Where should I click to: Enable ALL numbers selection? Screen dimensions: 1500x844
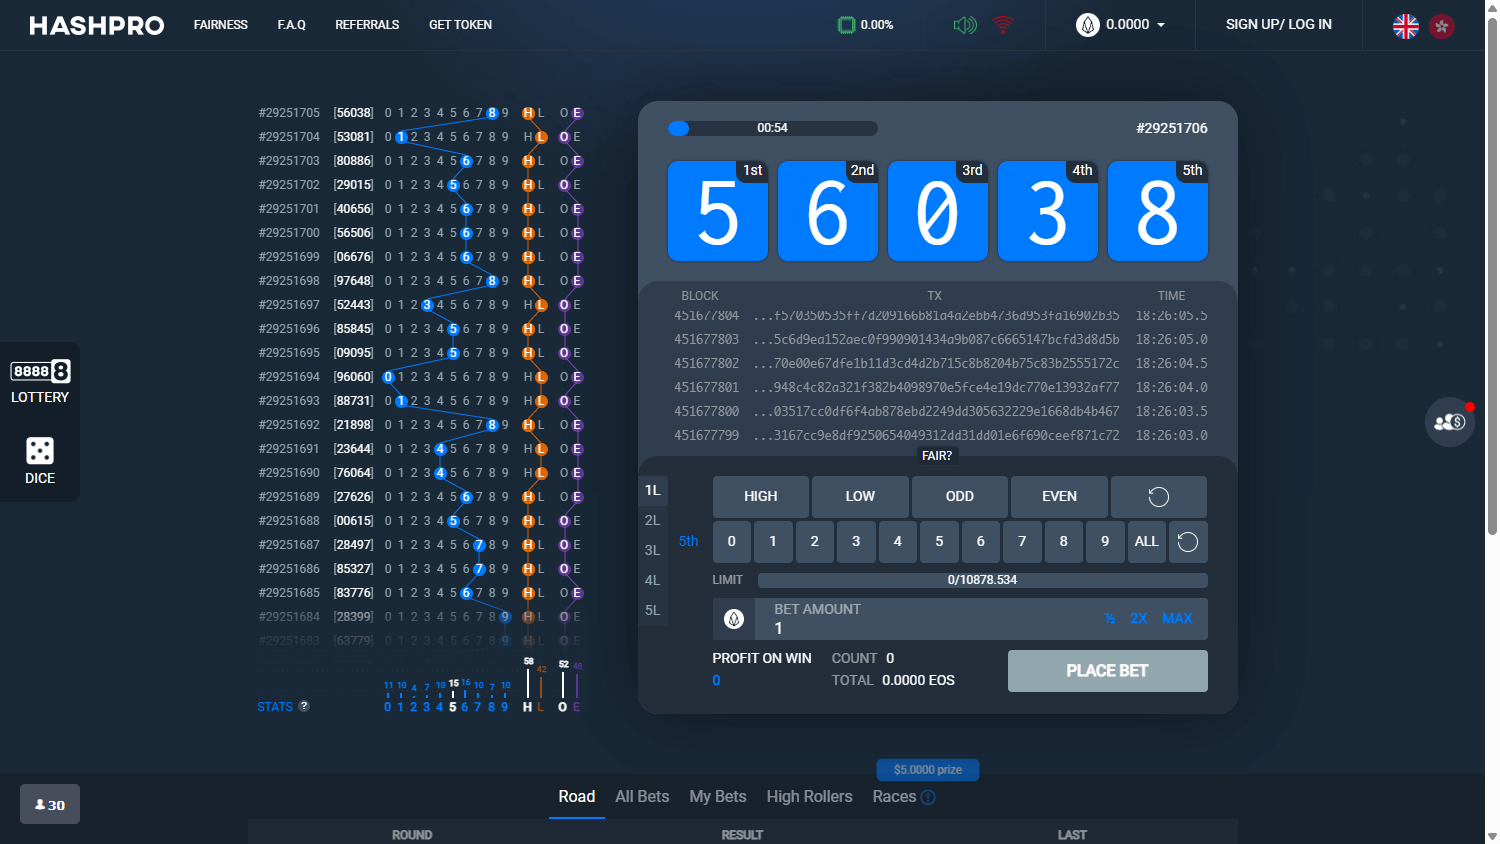point(1146,541)
